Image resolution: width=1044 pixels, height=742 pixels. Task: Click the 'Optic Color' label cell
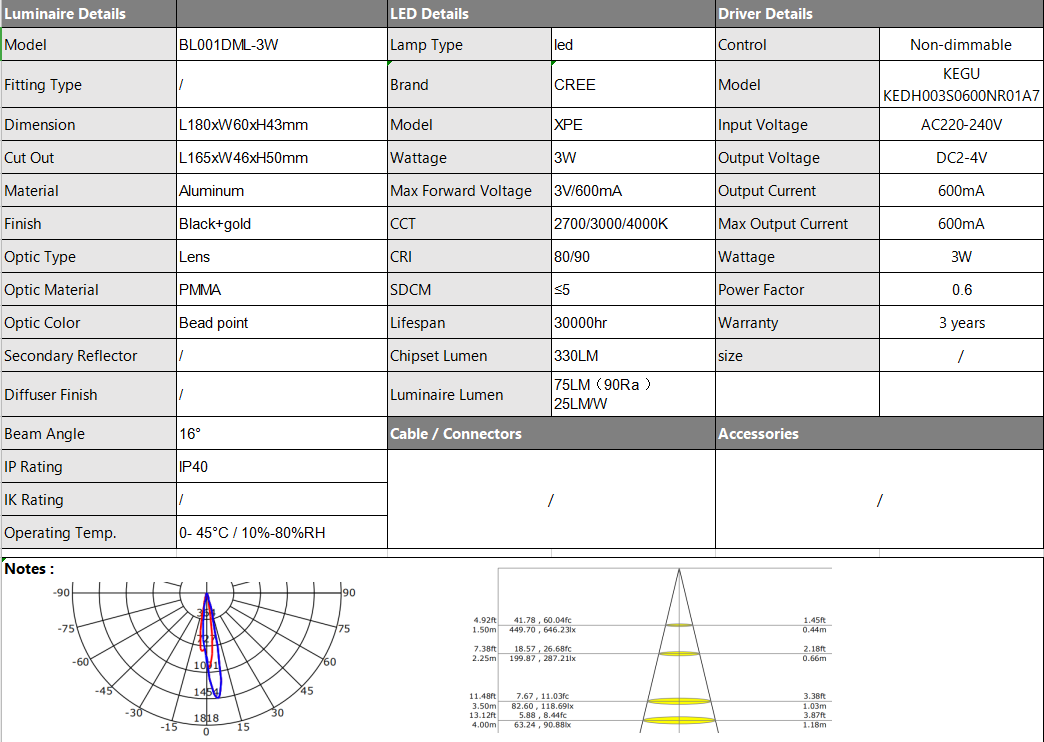pos(89,322)
